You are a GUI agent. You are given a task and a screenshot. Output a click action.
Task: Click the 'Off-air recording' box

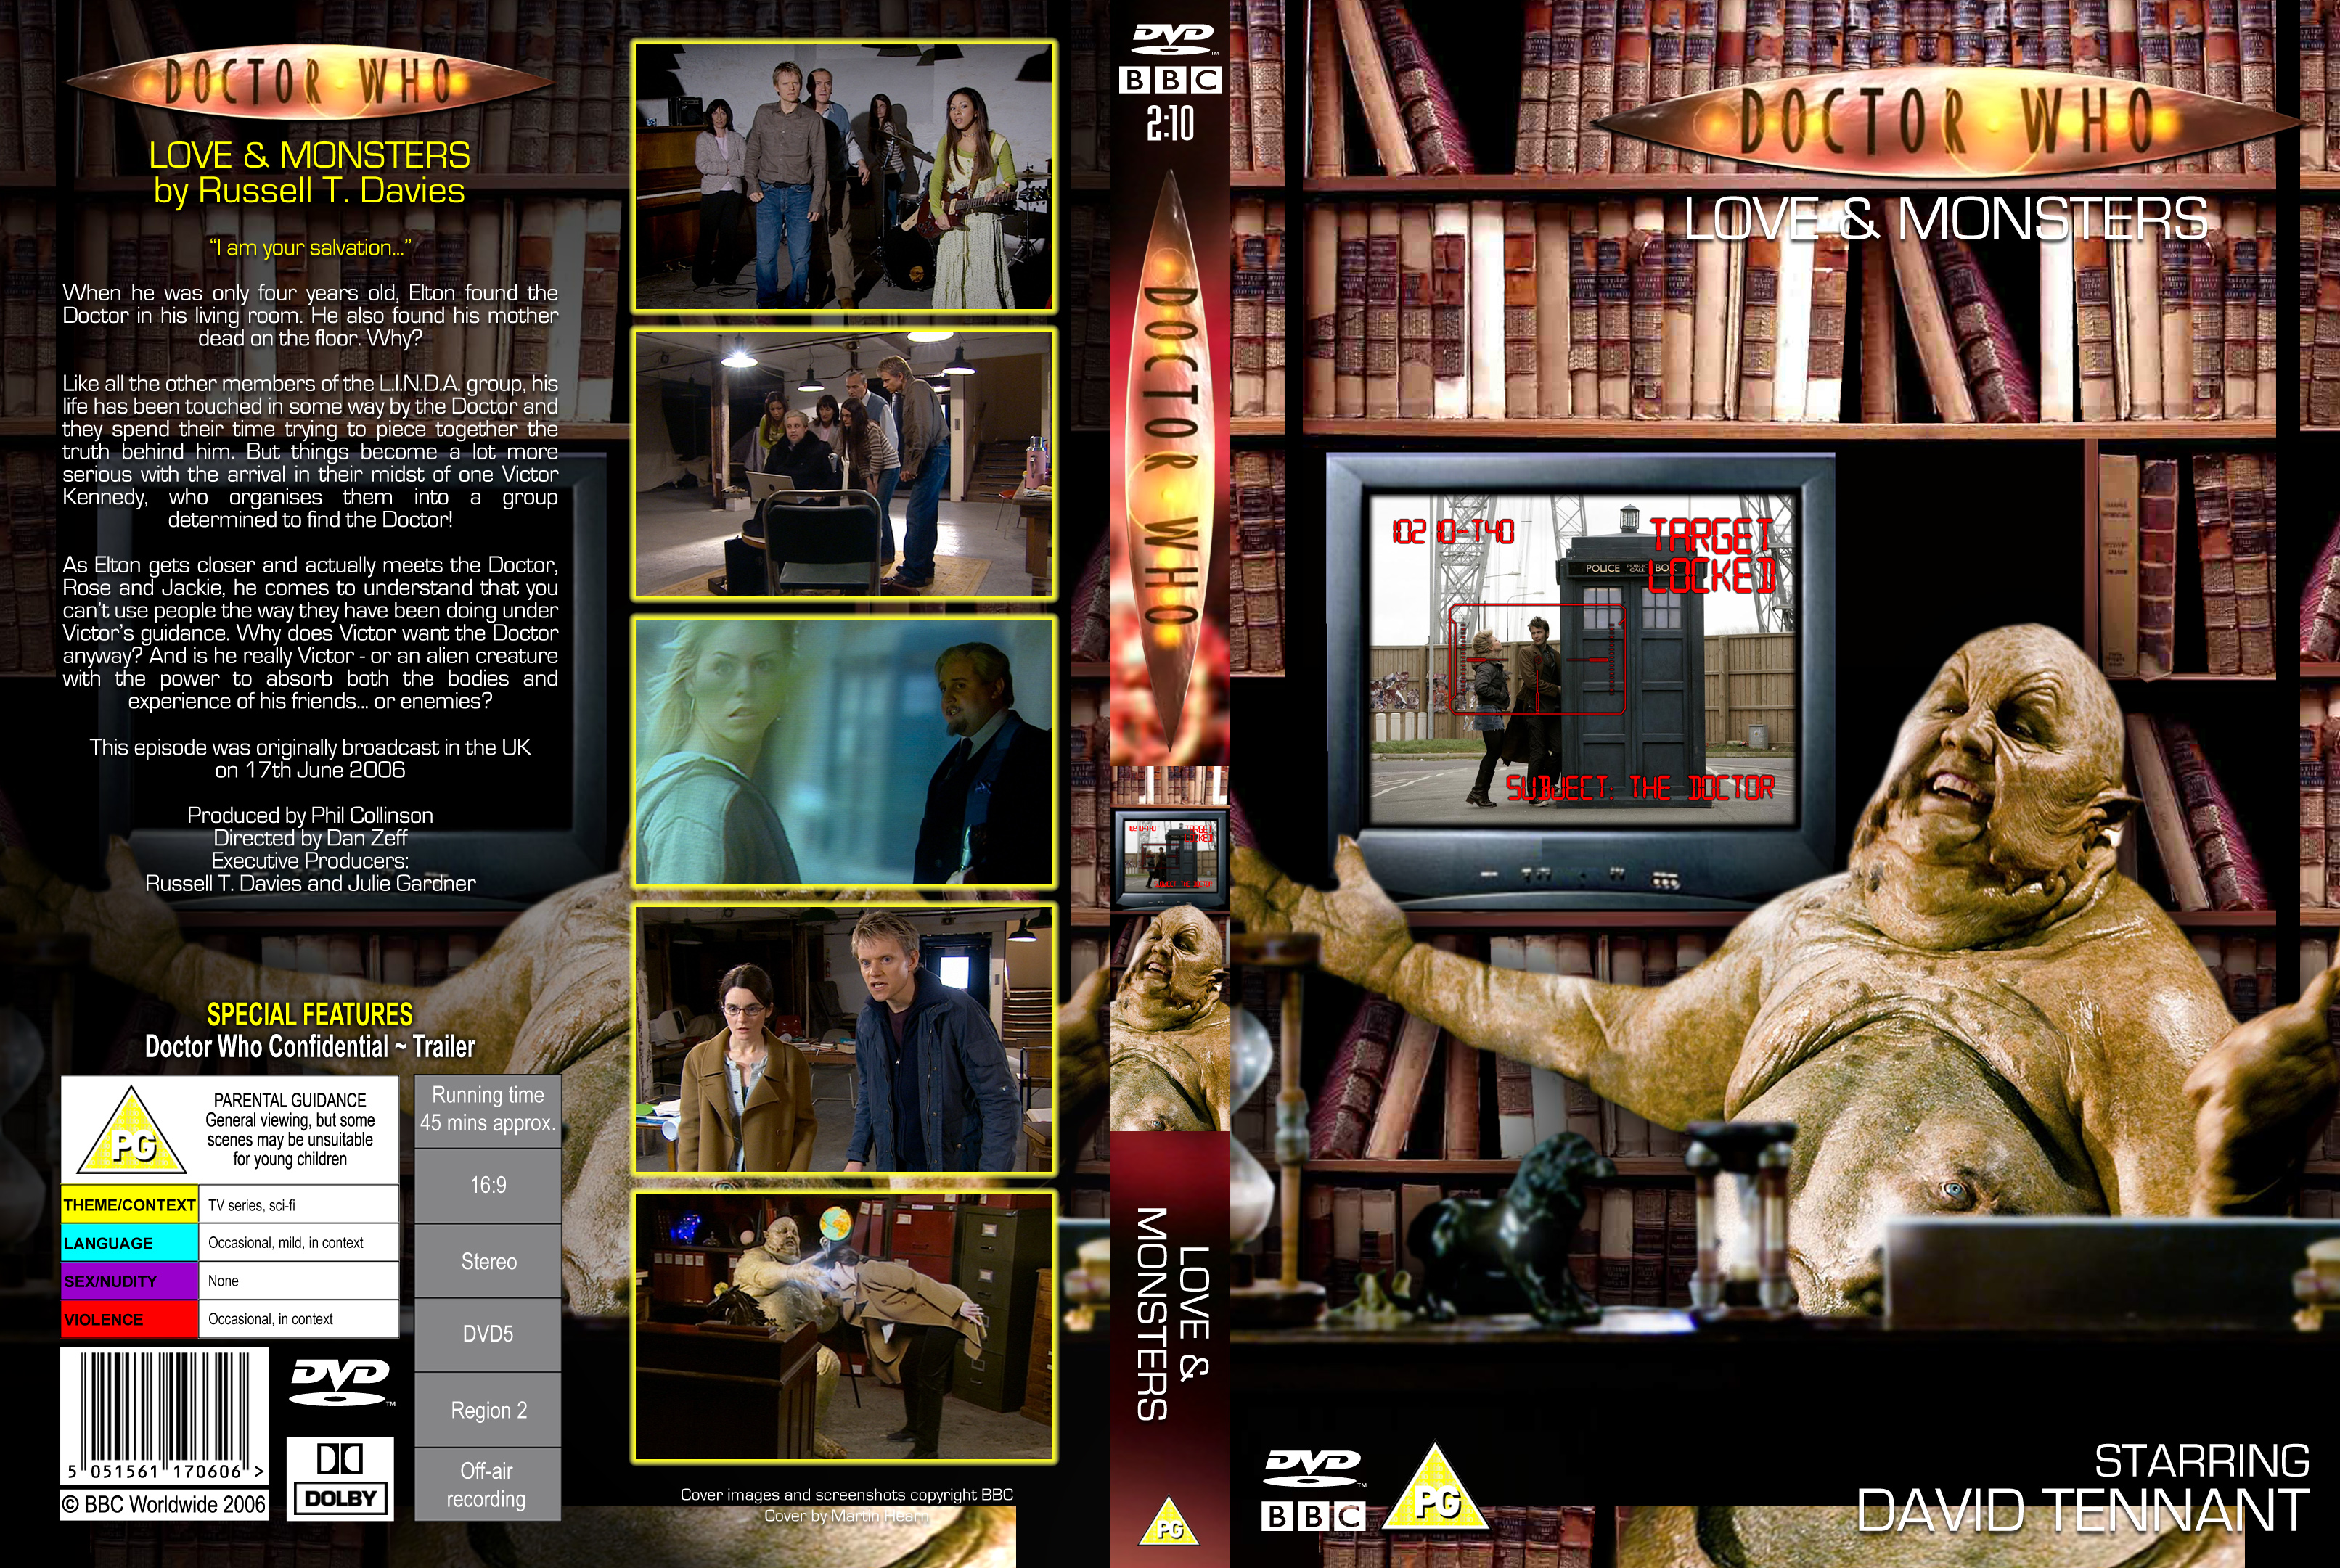click(488, 1485)
